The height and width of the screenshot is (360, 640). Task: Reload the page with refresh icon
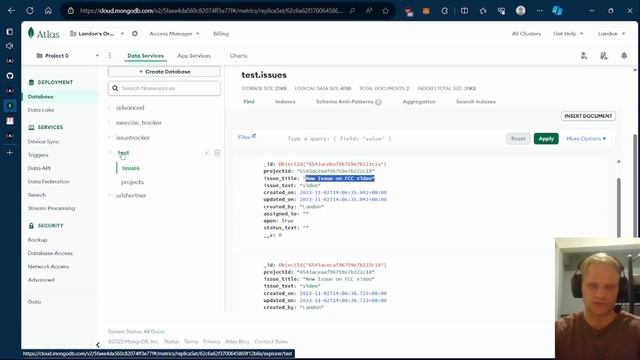30,11
